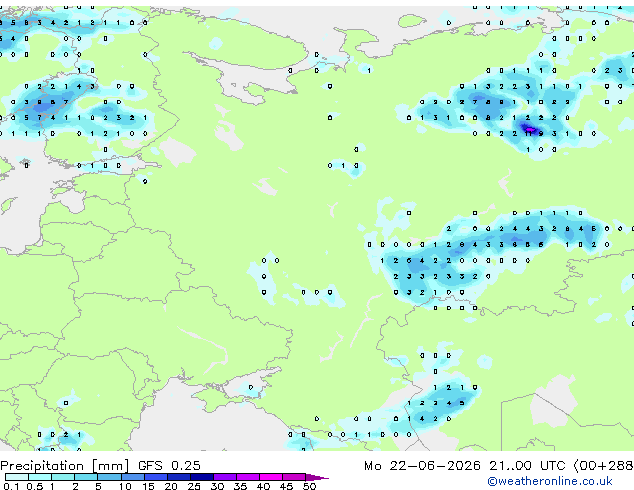This screenshot has width=634, height=490.
Task: Click the 45–50 mm legend color box
Action: click(x=294, y=477)
